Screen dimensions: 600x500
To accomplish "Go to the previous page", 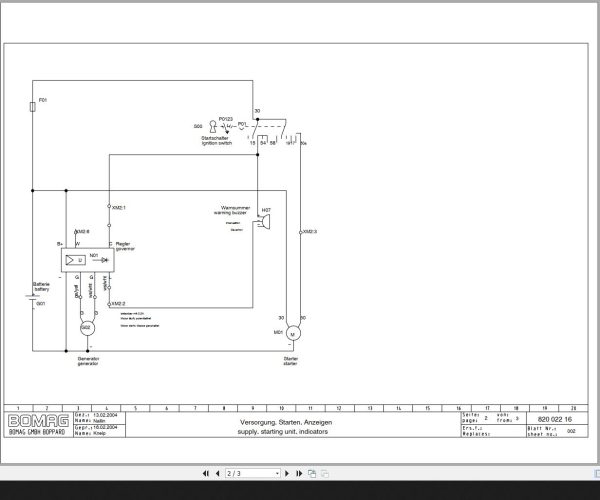I will click(218, 474).
